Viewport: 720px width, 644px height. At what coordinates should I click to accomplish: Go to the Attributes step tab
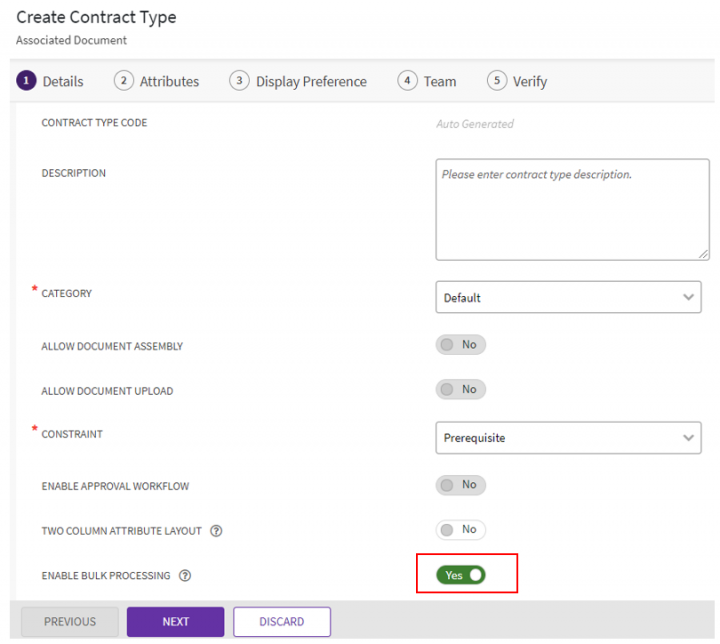tap(169, 82)
